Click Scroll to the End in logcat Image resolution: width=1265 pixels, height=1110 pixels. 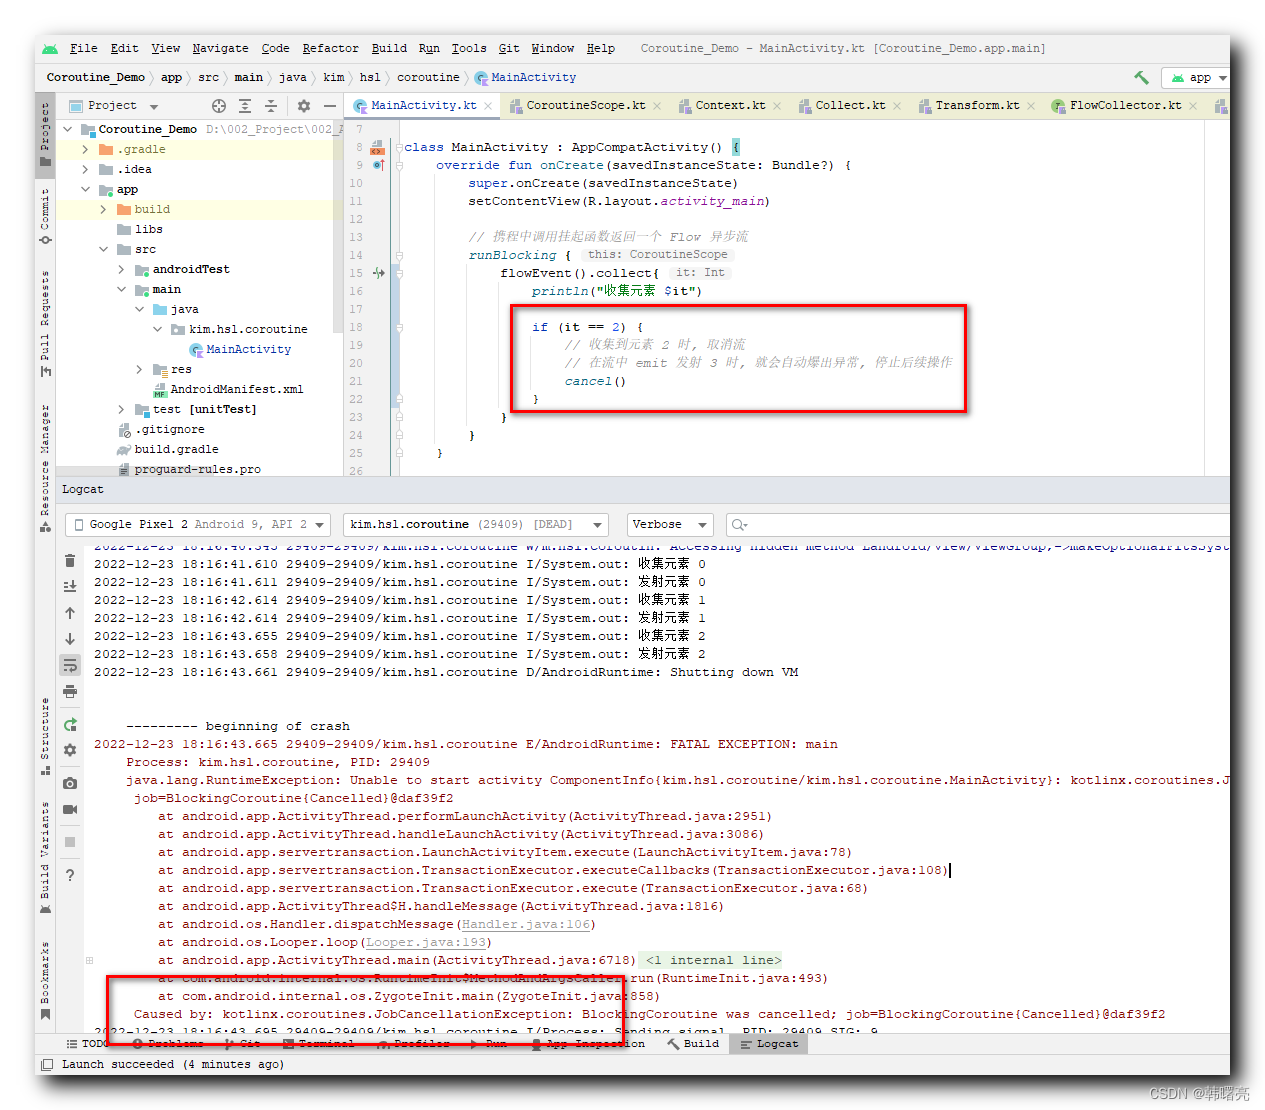(x=70, y=587)
